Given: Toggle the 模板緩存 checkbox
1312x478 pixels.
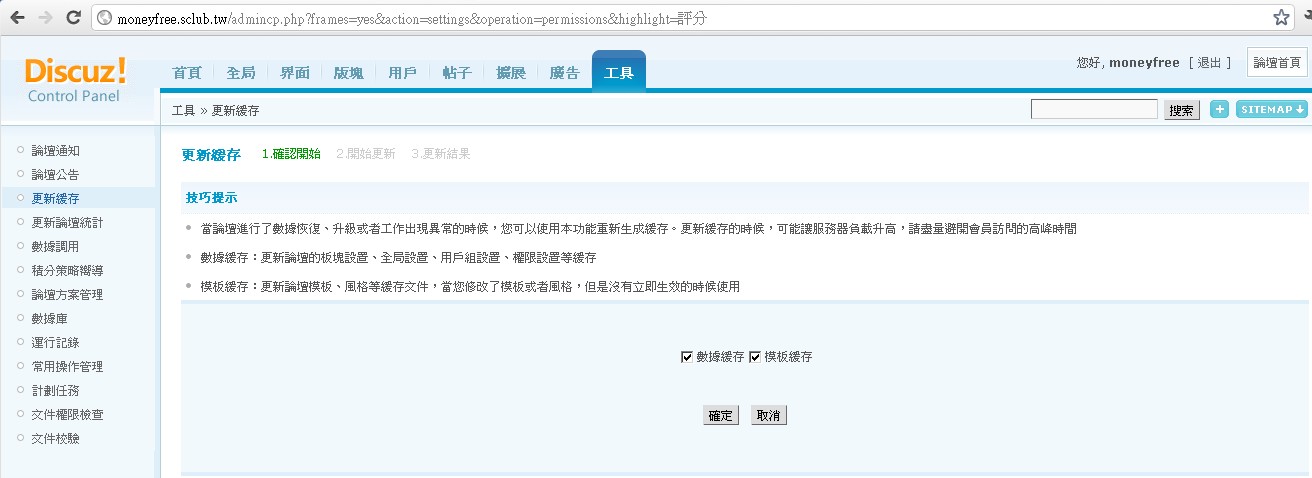Looking at the screenshot, I should pyautogui.click(x=755, y=357).
